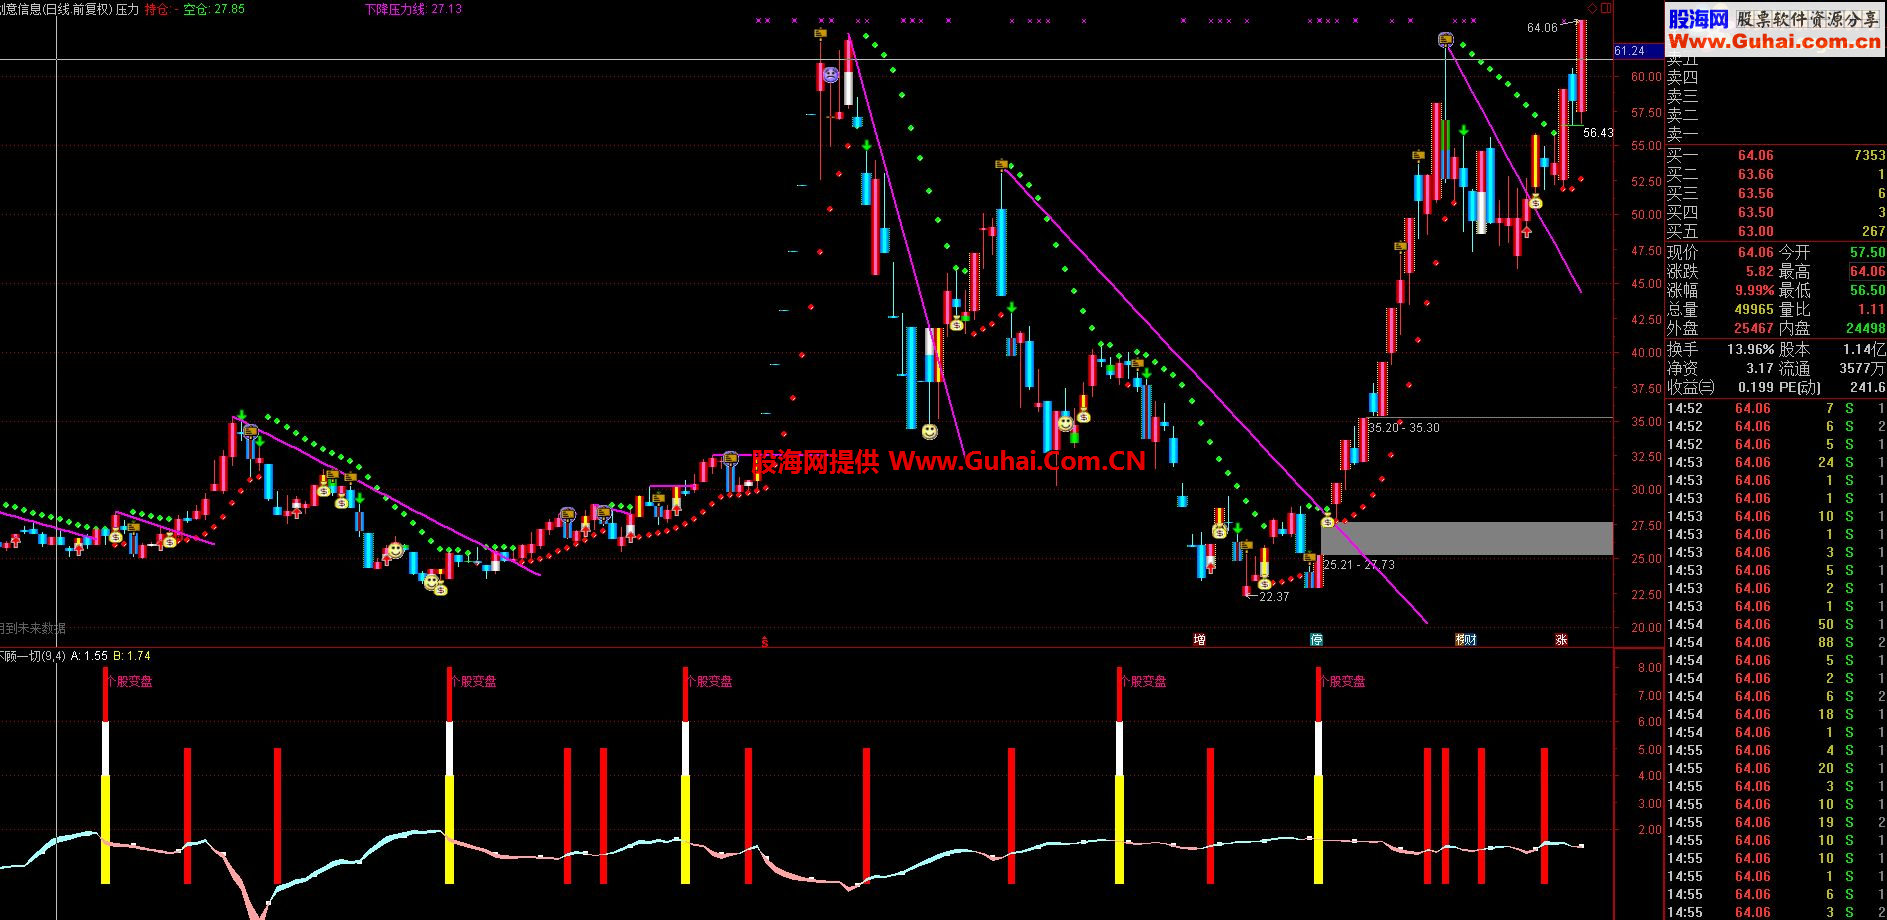Select the 卖三 ask row

(x=1776, y=97)
